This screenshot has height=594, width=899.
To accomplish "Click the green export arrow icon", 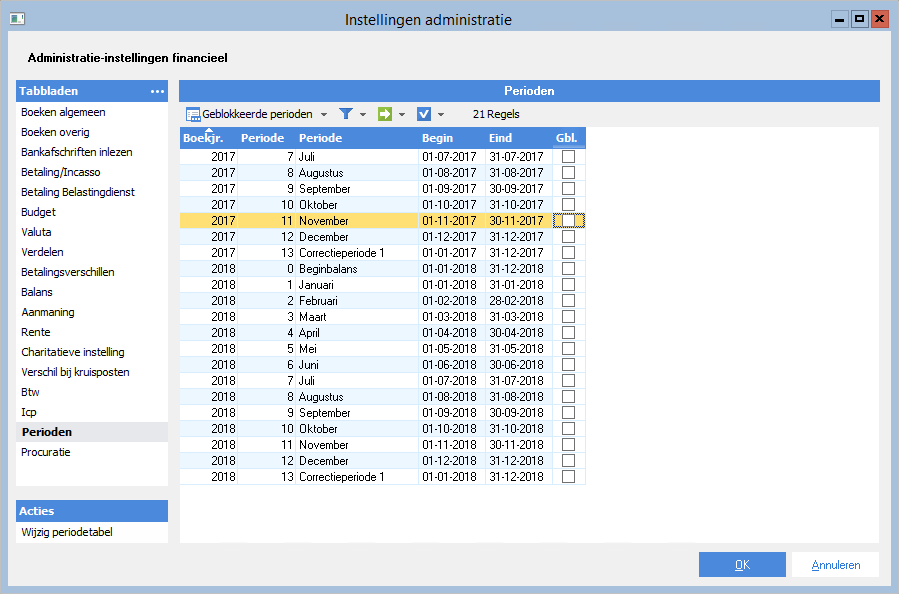I will coord(385,114).
